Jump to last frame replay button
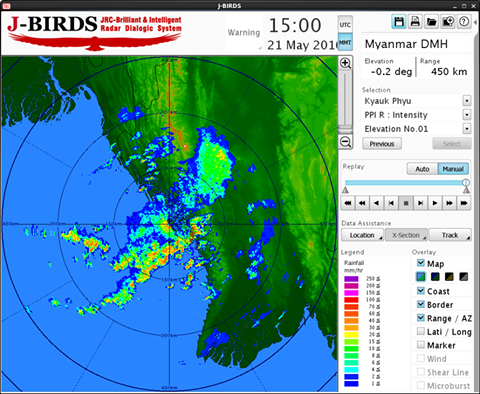480x394 pixels. (x=464, y=203)
